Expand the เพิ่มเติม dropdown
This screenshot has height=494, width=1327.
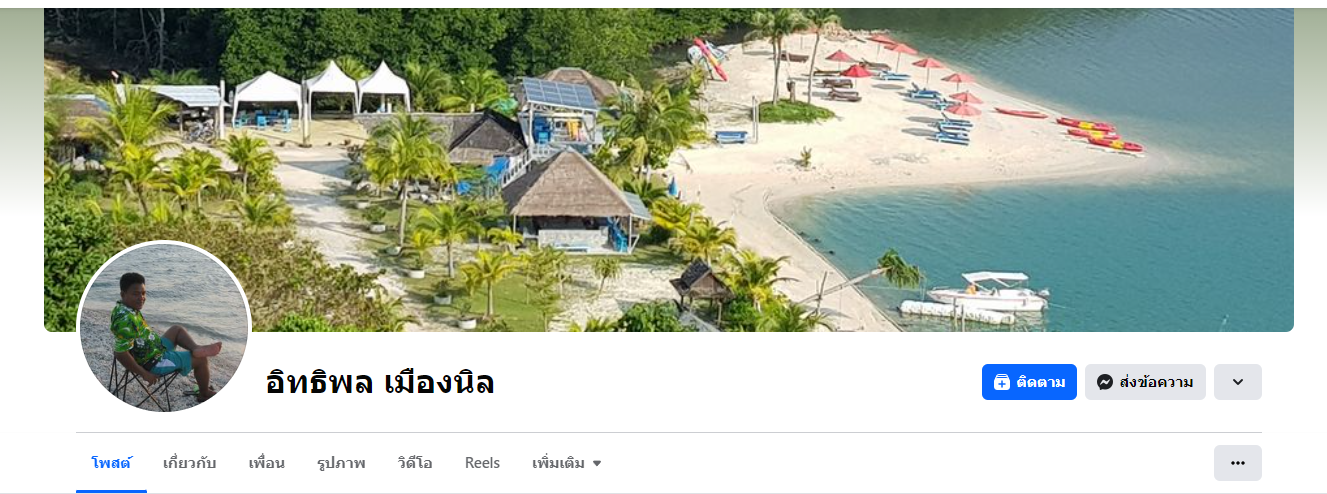[567, 463]
